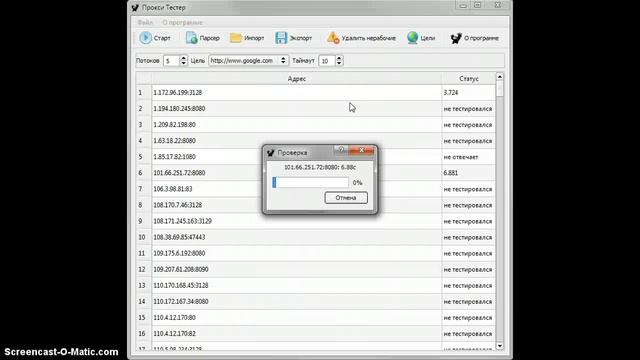
Task: Click the status value 6.881
Action: pos(451,173)
